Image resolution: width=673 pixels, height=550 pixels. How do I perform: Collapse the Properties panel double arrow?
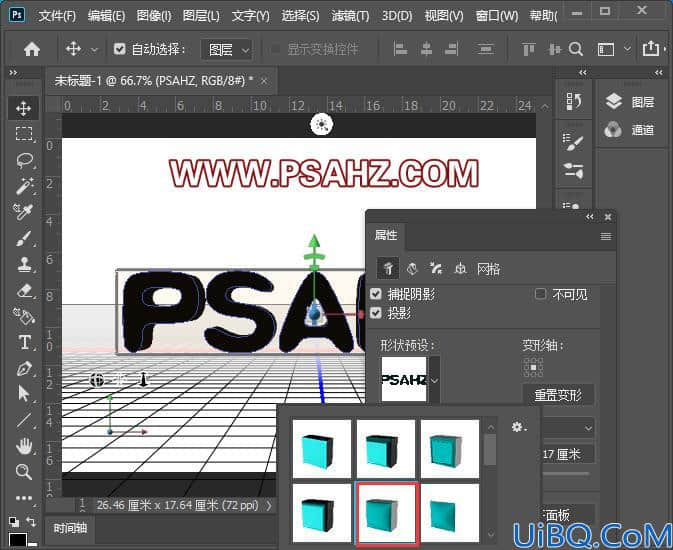point(590,217)
